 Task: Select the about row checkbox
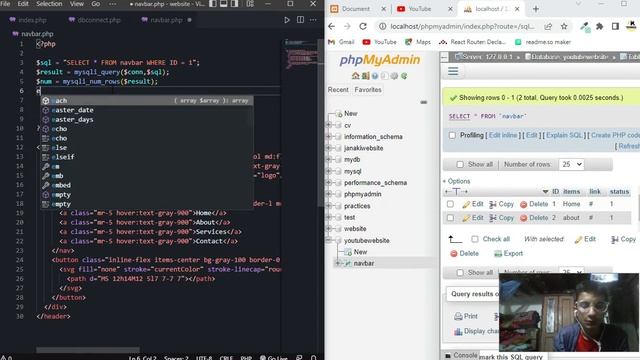(x=450, y=218)
